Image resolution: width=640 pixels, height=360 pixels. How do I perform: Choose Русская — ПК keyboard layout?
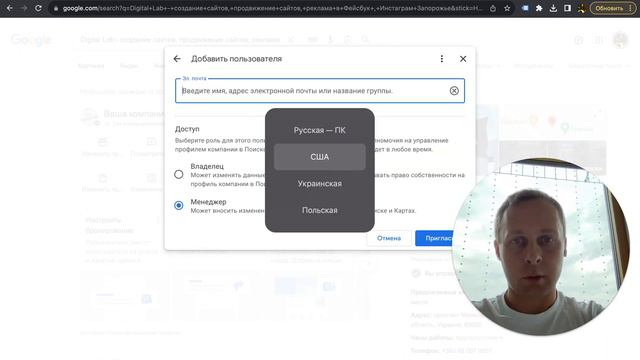(x=320, y=130)
